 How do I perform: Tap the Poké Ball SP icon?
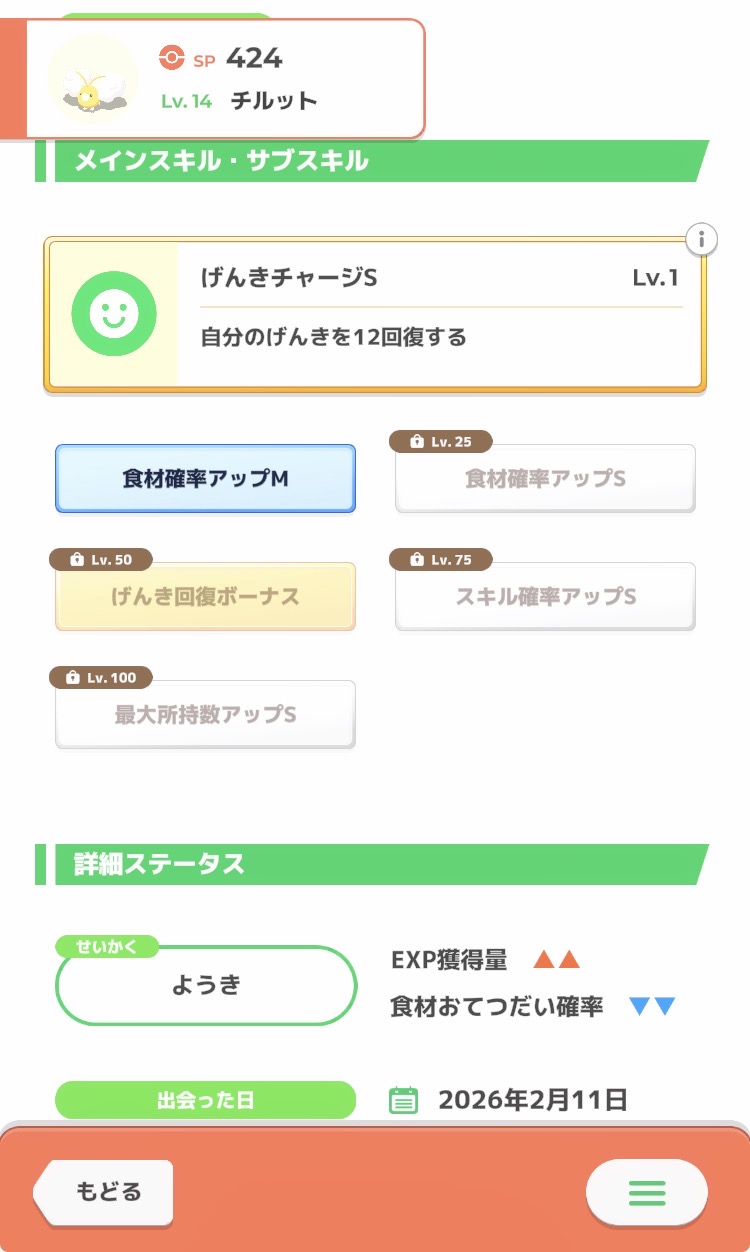pos(172,58)
